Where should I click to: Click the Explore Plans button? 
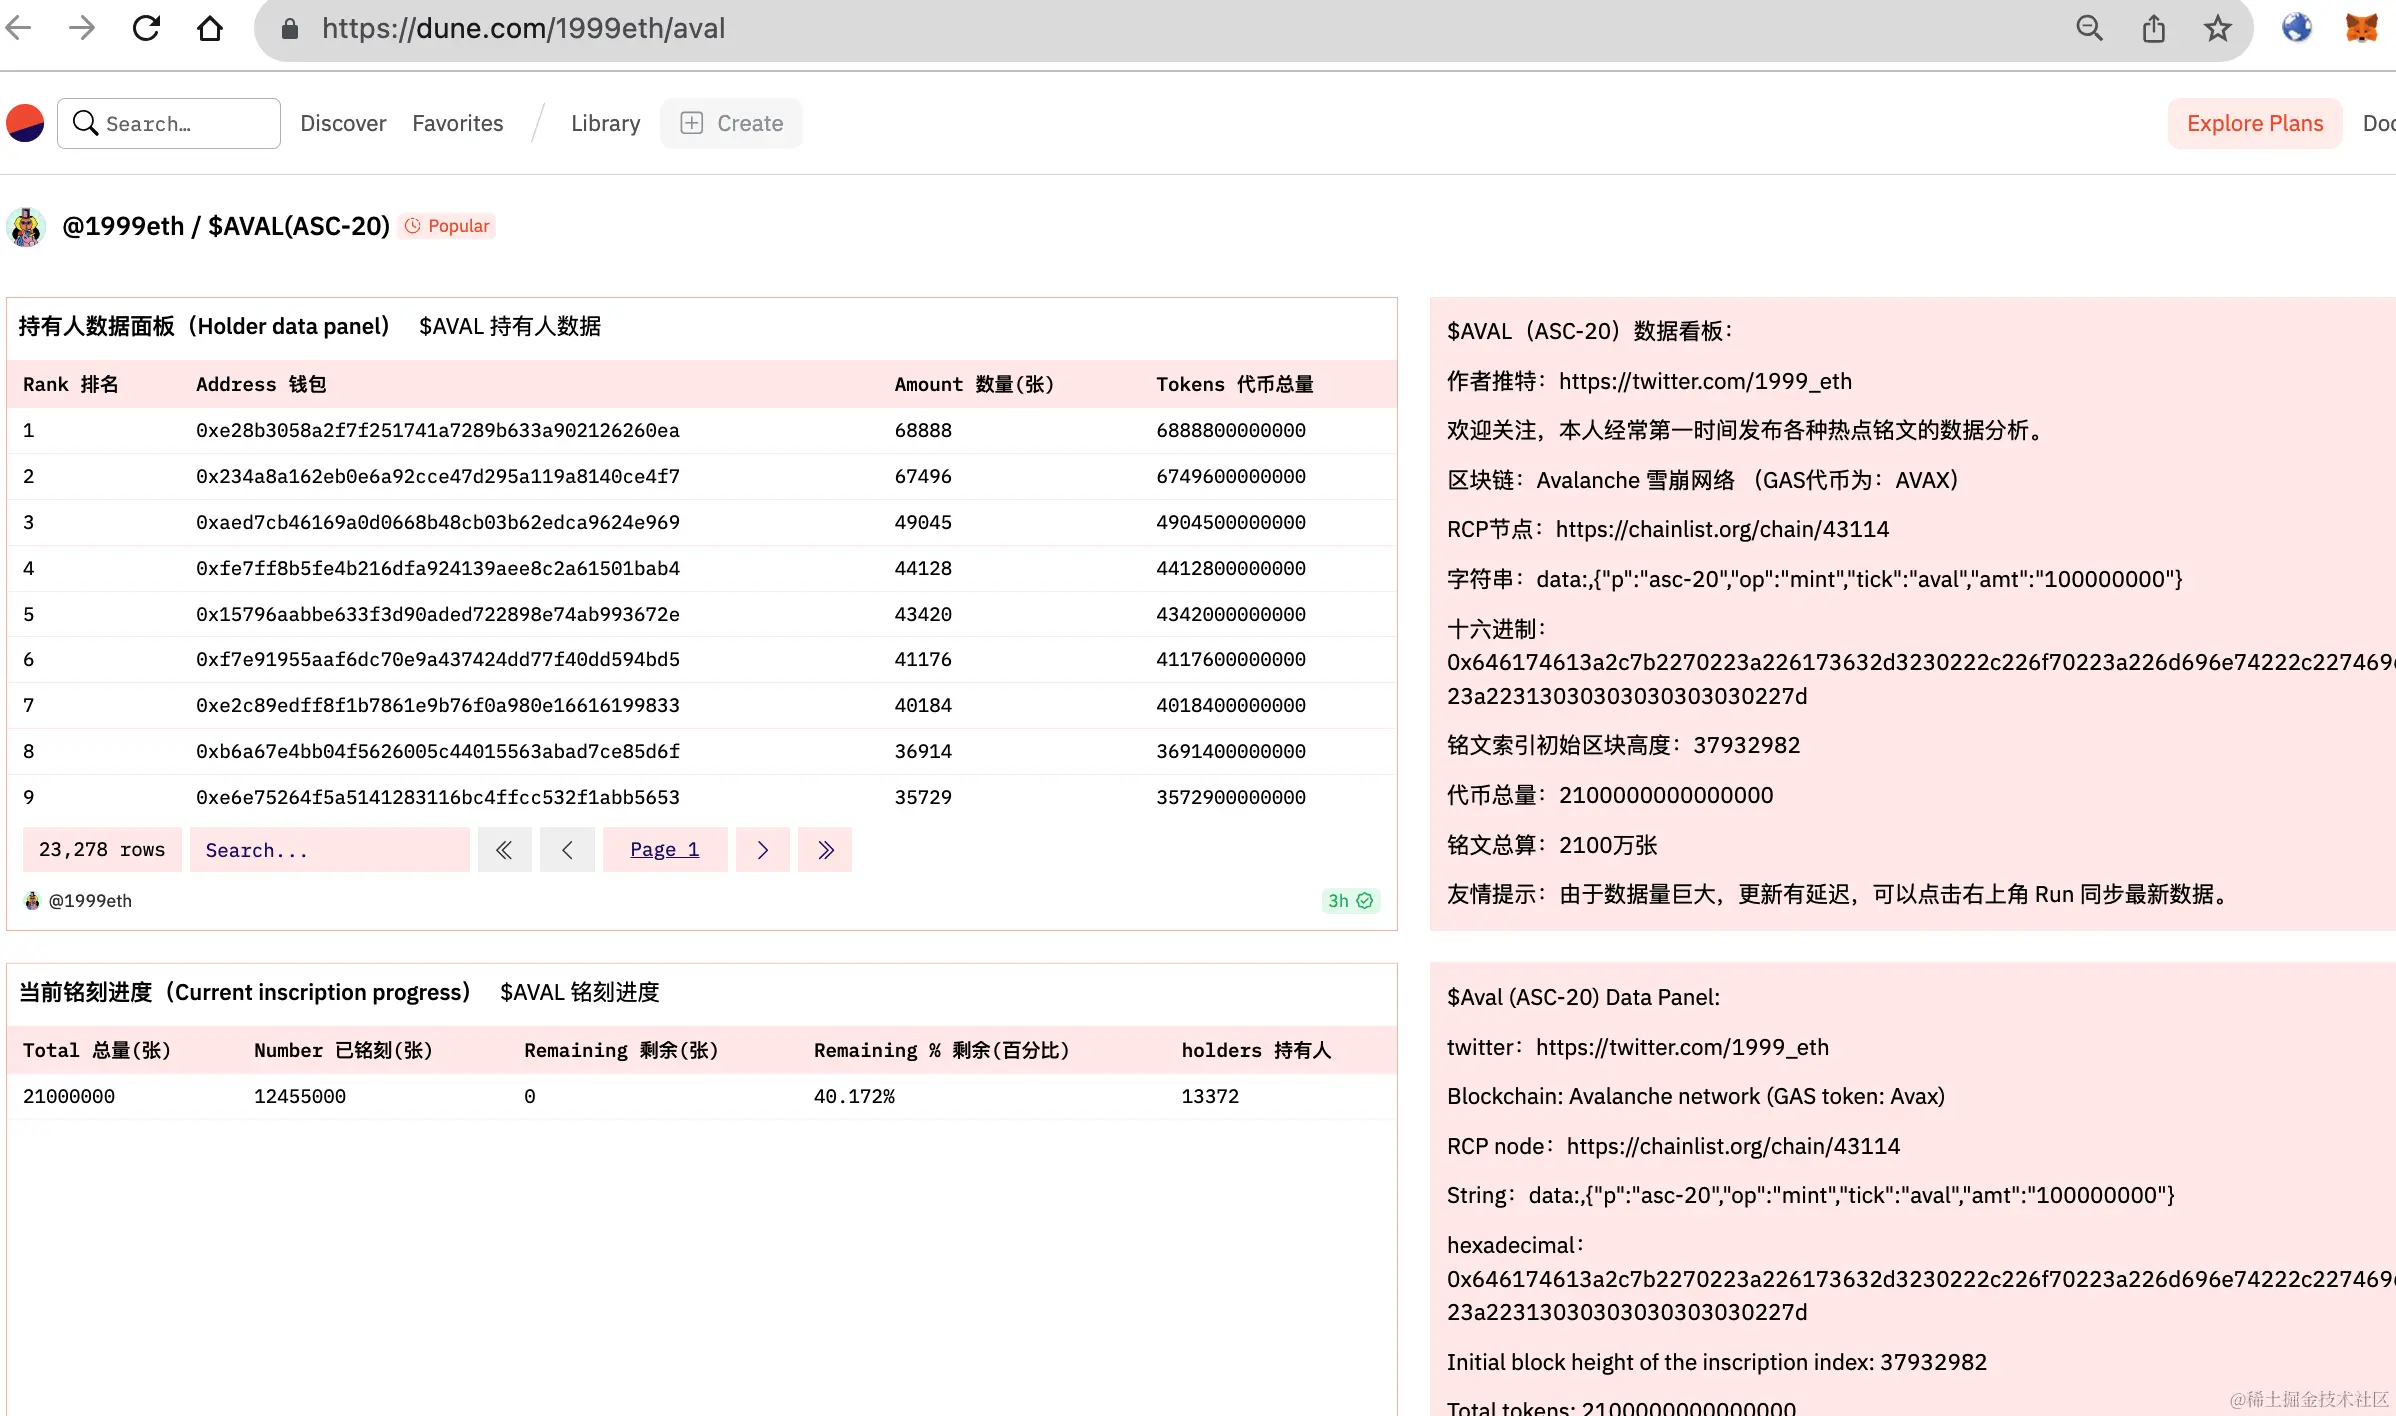2254,123
